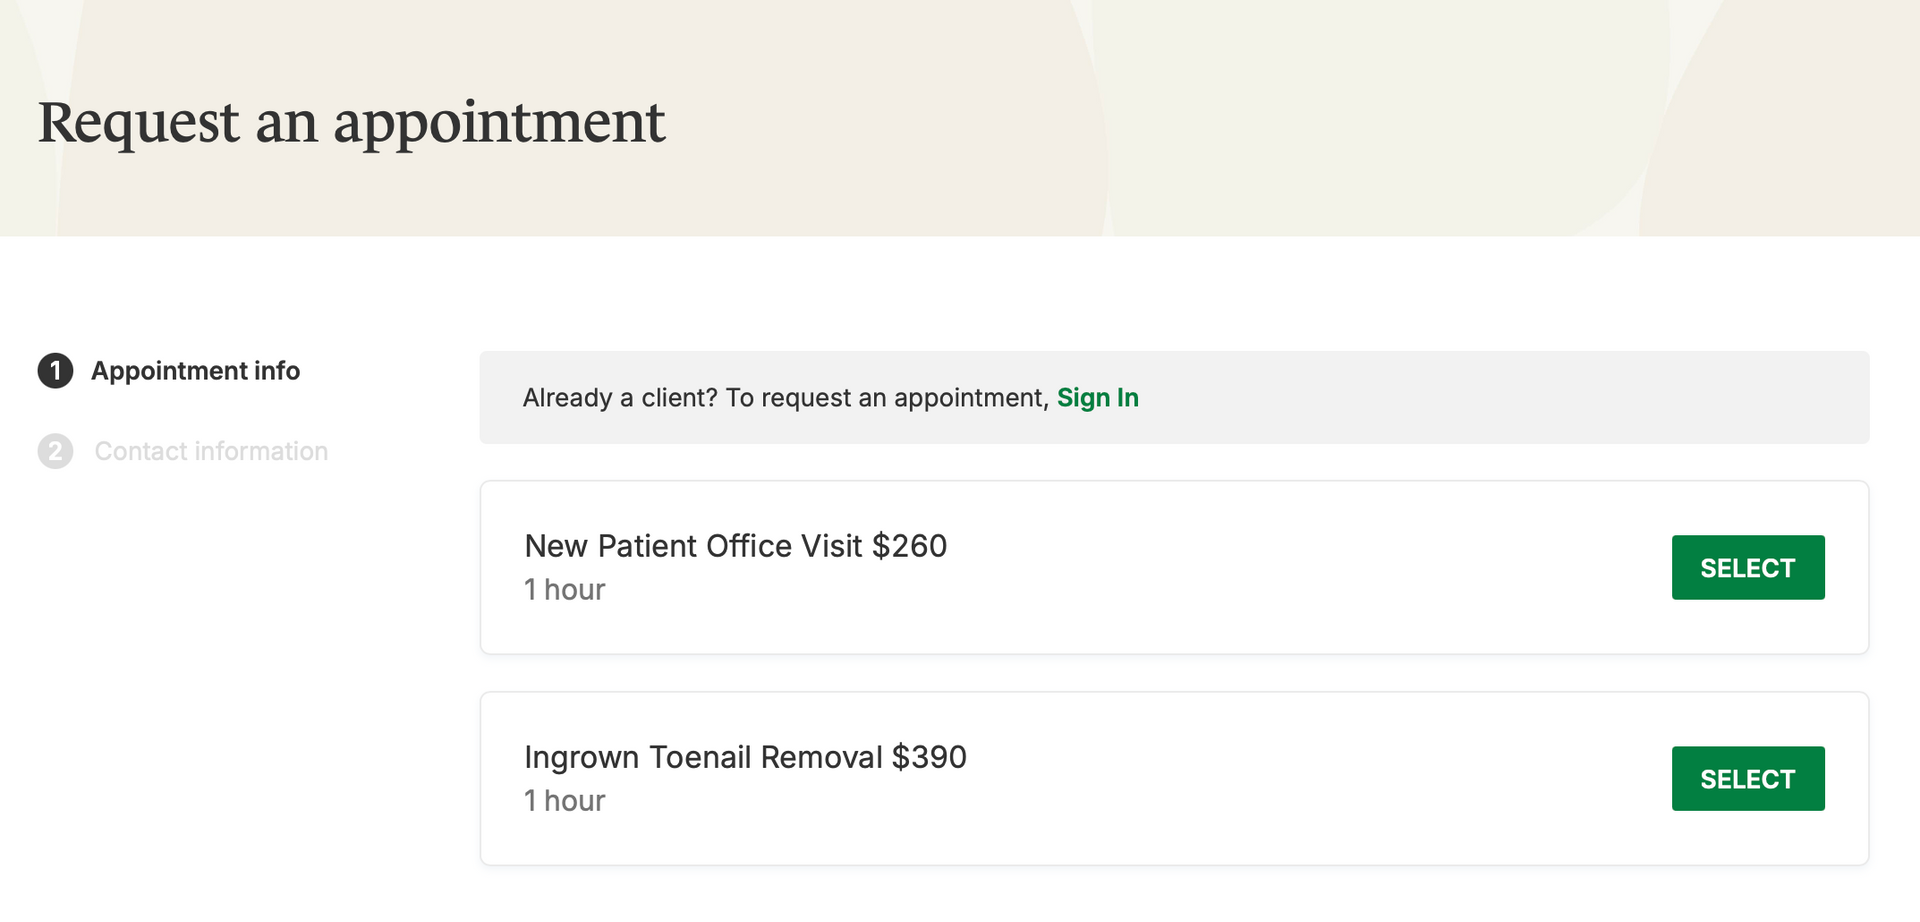The image size is (1920, 922).
Task: Click the 1 hour duration under New Patient Visit
Action: tap(565, 590)
